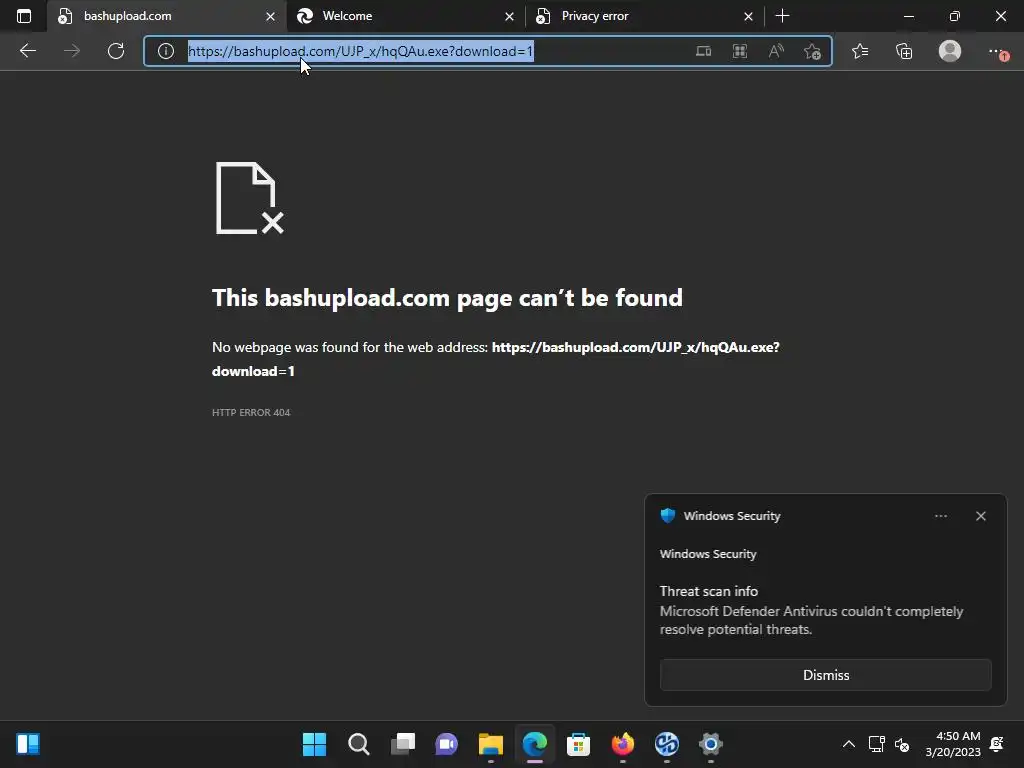The image size is (1024, 768).
Task: Click the network status tray icon
Action: tap(876, 744)
